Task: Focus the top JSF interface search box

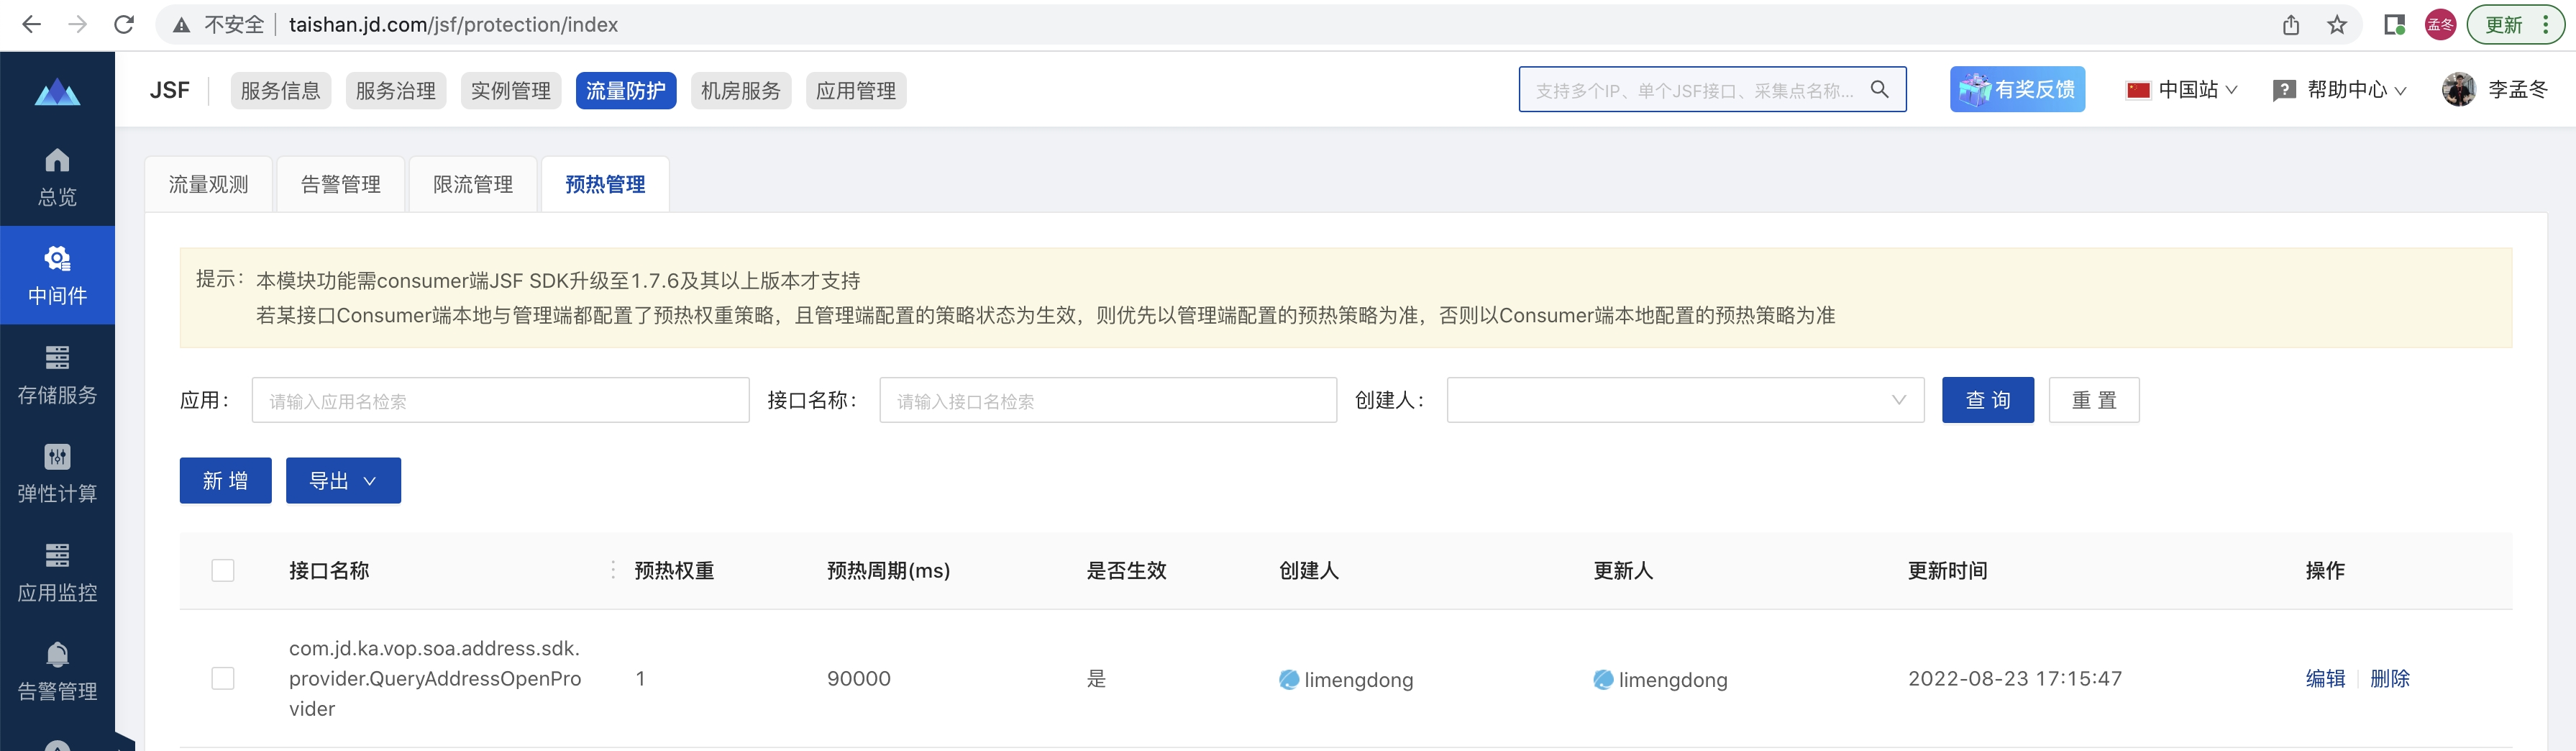Action: [x=1712, y=90]
